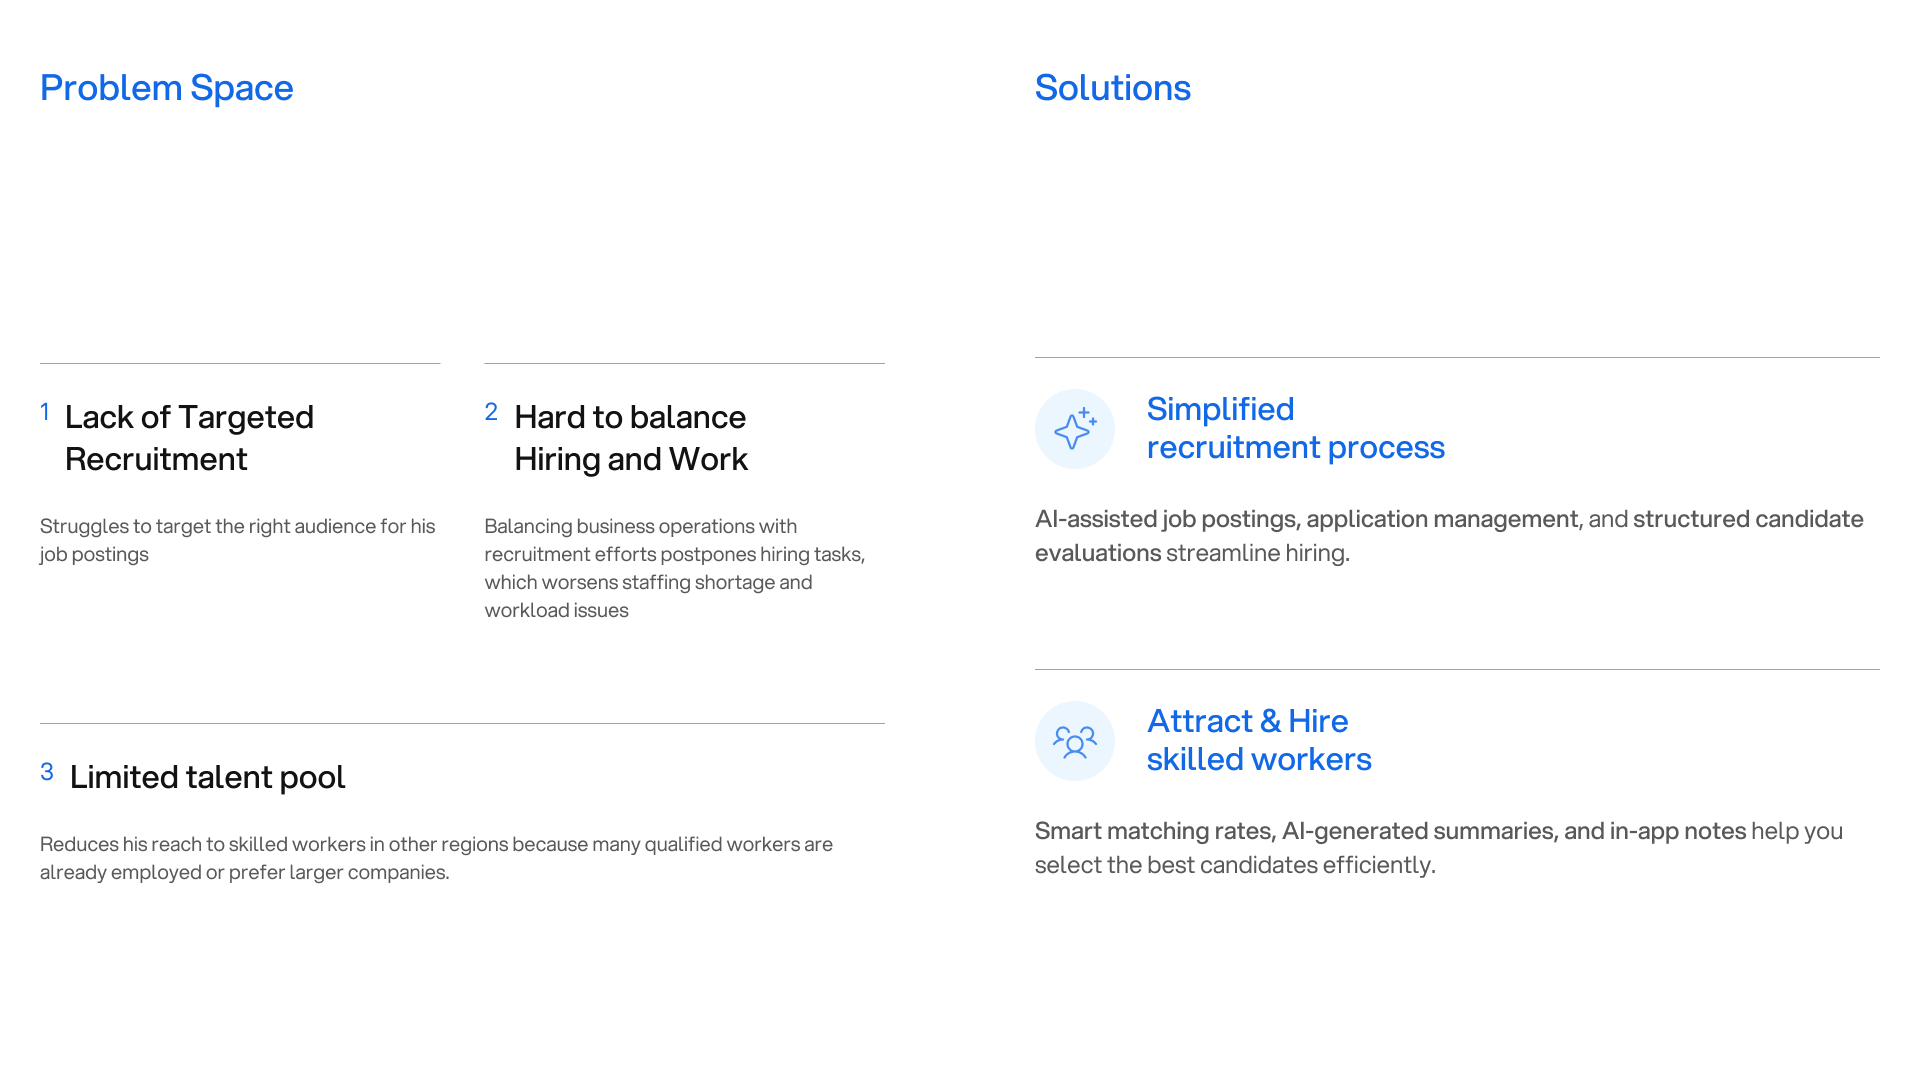Click the Smart matching rates description

coord(1439,848)
